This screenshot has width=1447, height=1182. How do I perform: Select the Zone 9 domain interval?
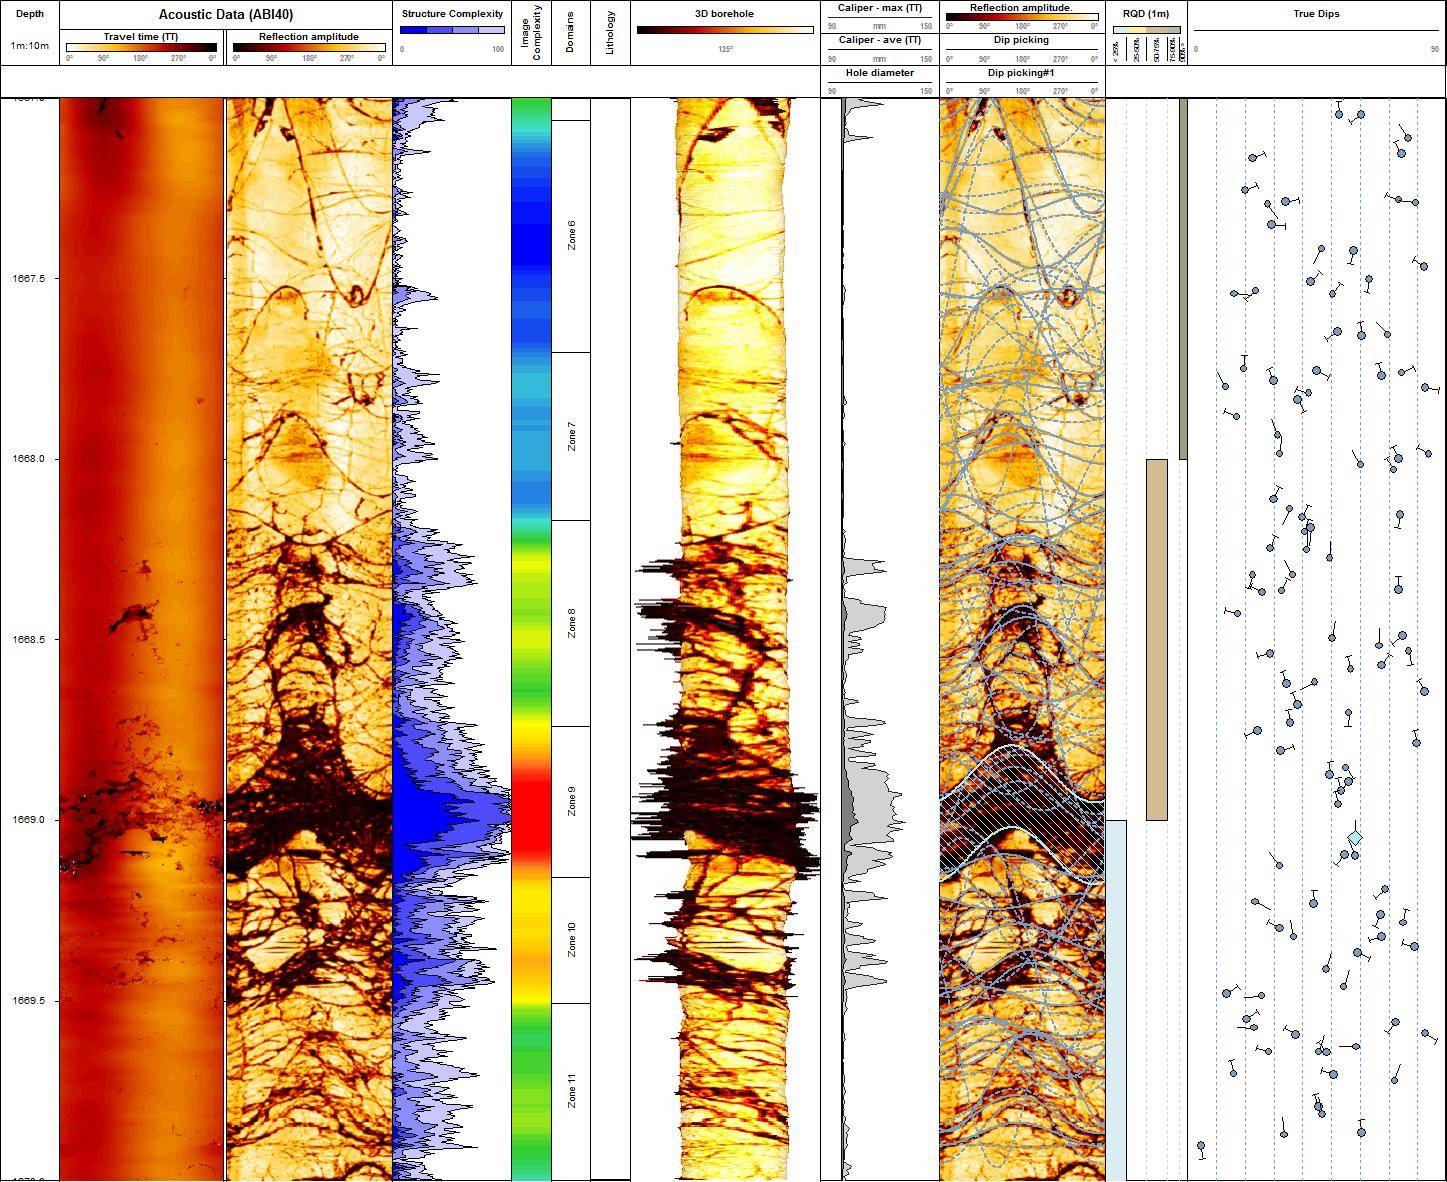pos(571,801)
